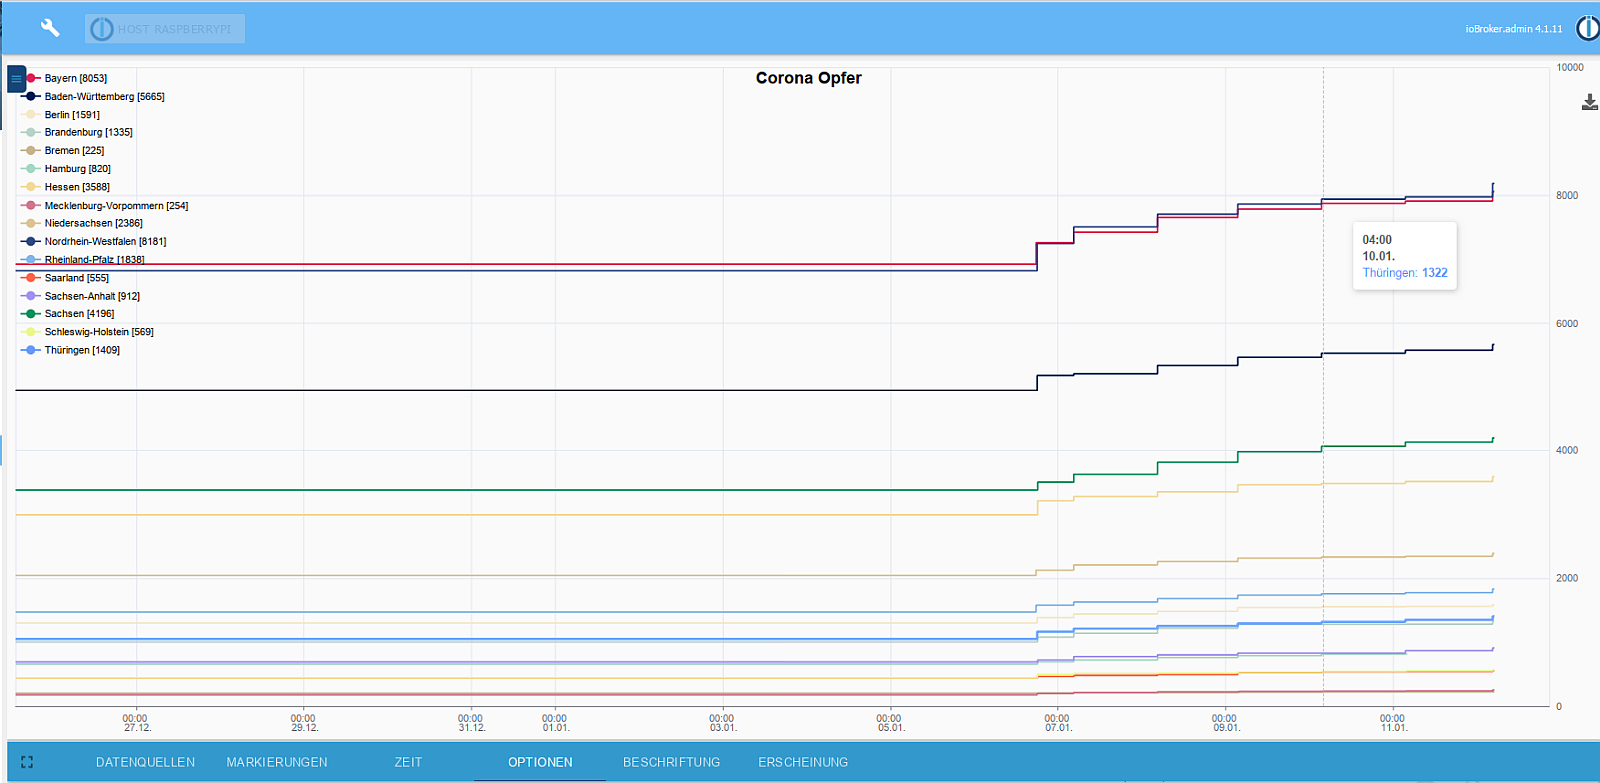Toggle the Bayern [8053] series in legend
1600x783 pixels.
pyautogui.click(x=64, y=78)
